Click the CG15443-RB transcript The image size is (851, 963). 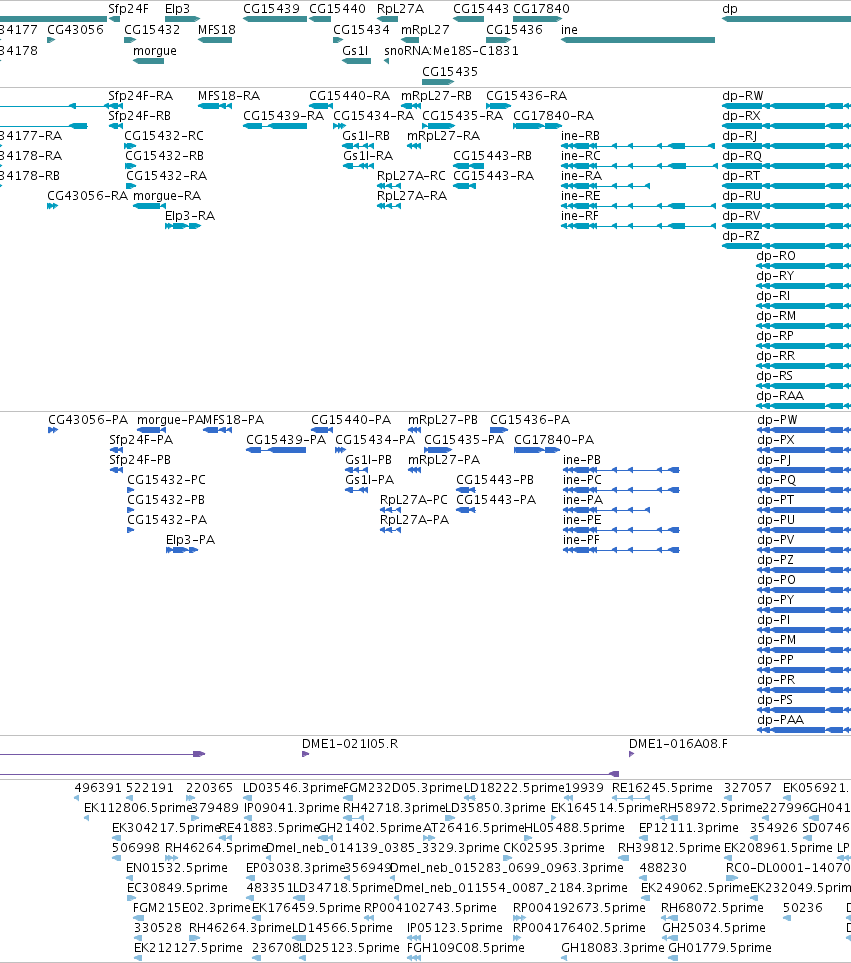[469, 166]
